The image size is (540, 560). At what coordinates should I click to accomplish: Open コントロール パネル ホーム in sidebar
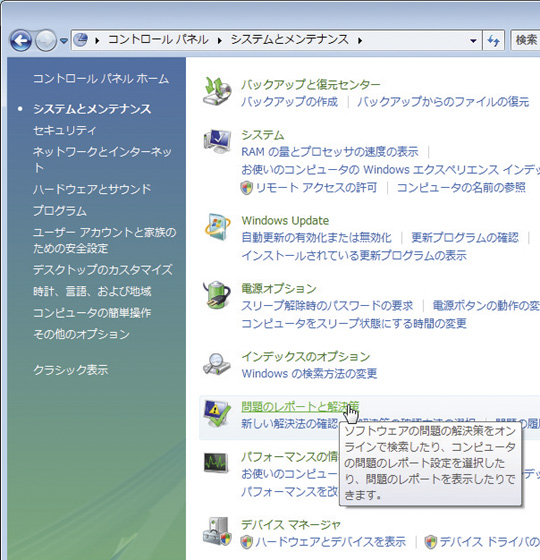pos(101,79)
